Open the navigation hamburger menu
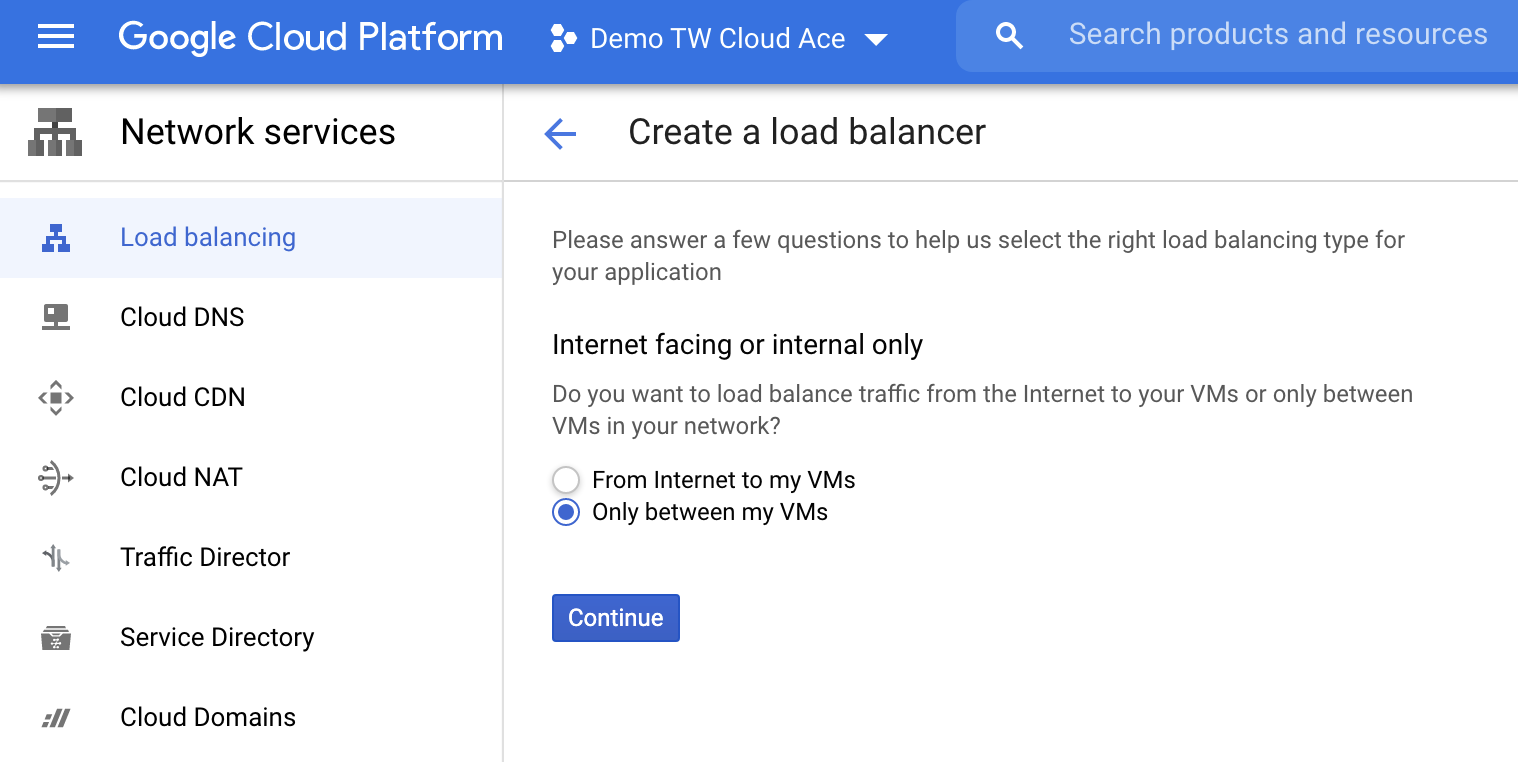Viewport: 1518px width, 762px height. point(55,37)
